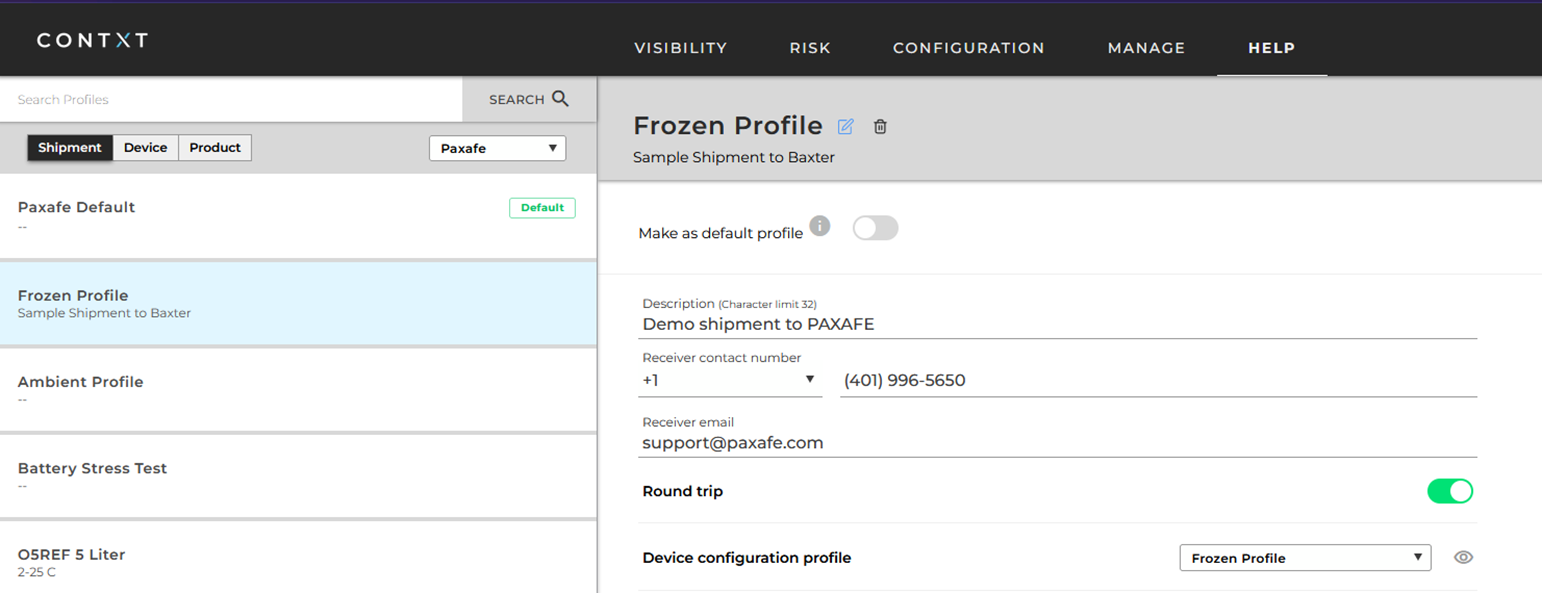Open Device configuration profile dropdown
The height and width of the screenshot is (593, 1542).
pos(1305,558)
